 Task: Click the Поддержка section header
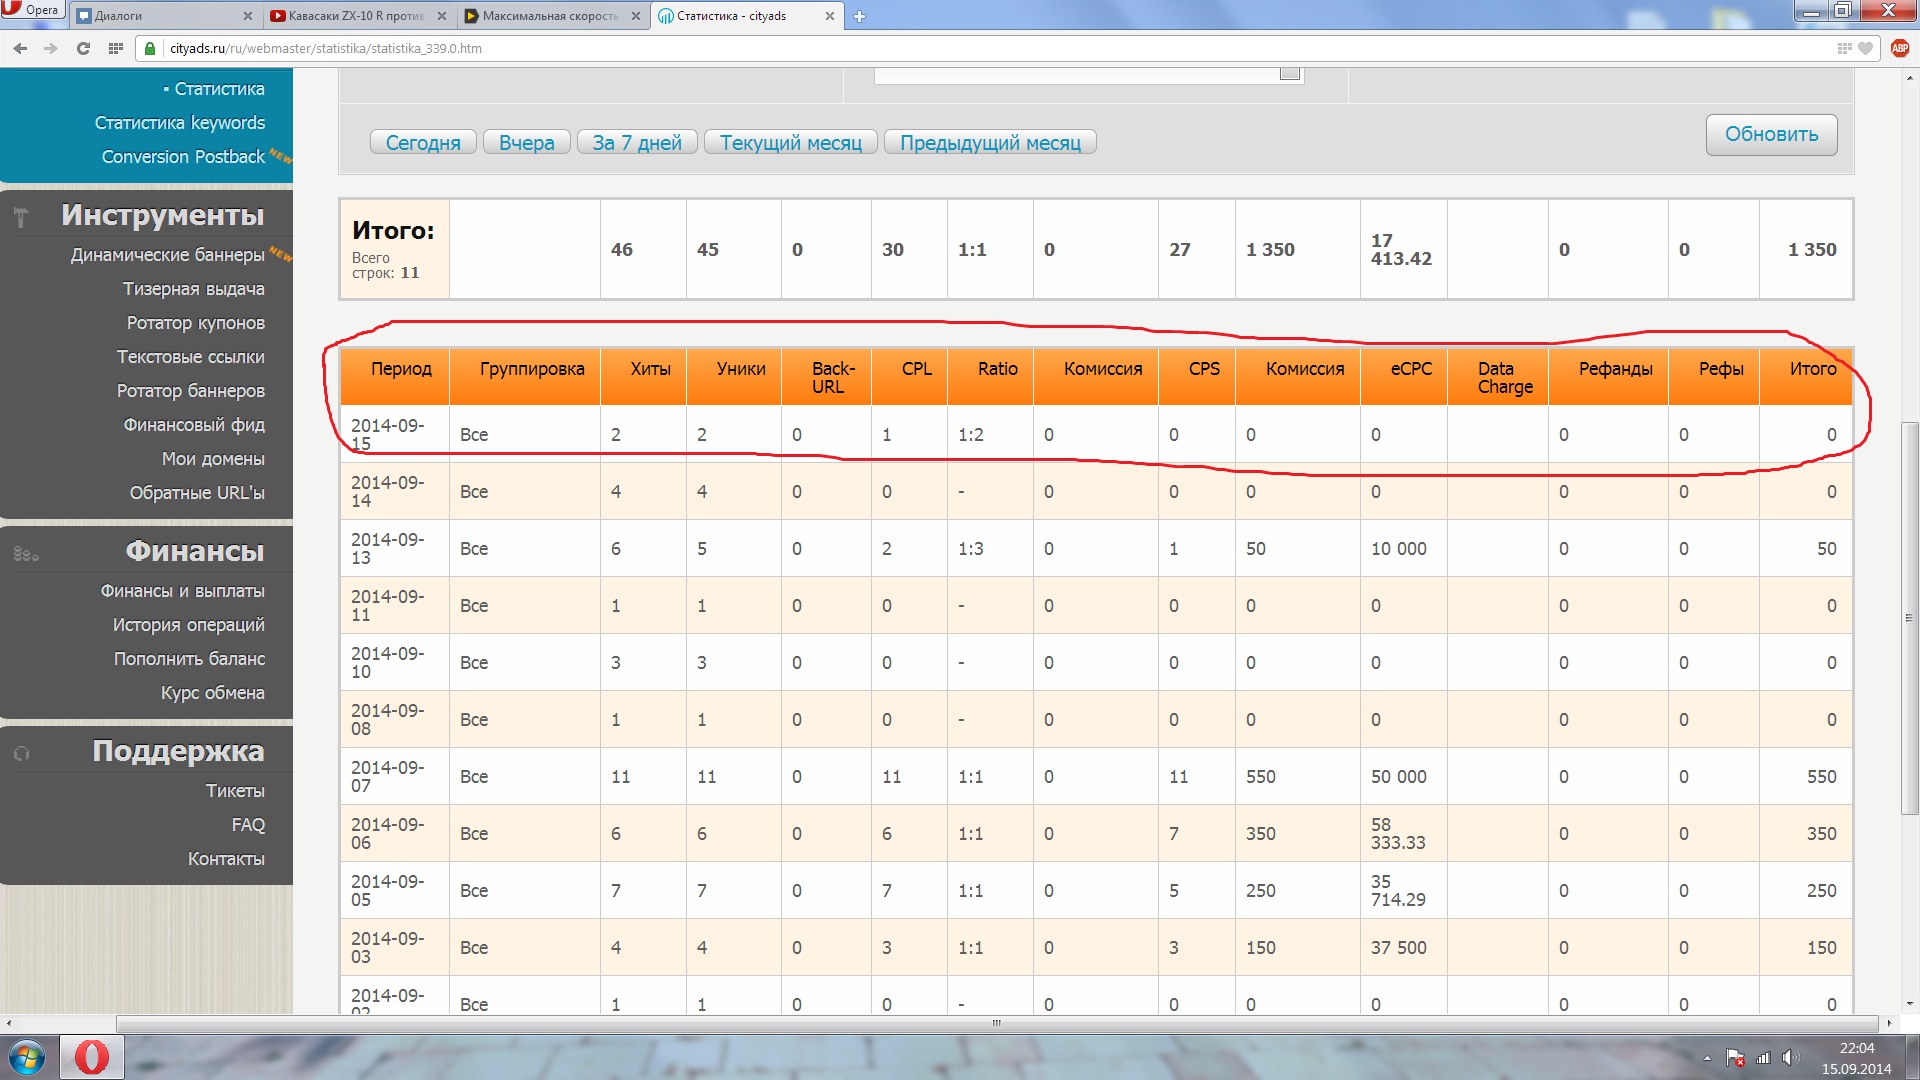pos(178,751)
